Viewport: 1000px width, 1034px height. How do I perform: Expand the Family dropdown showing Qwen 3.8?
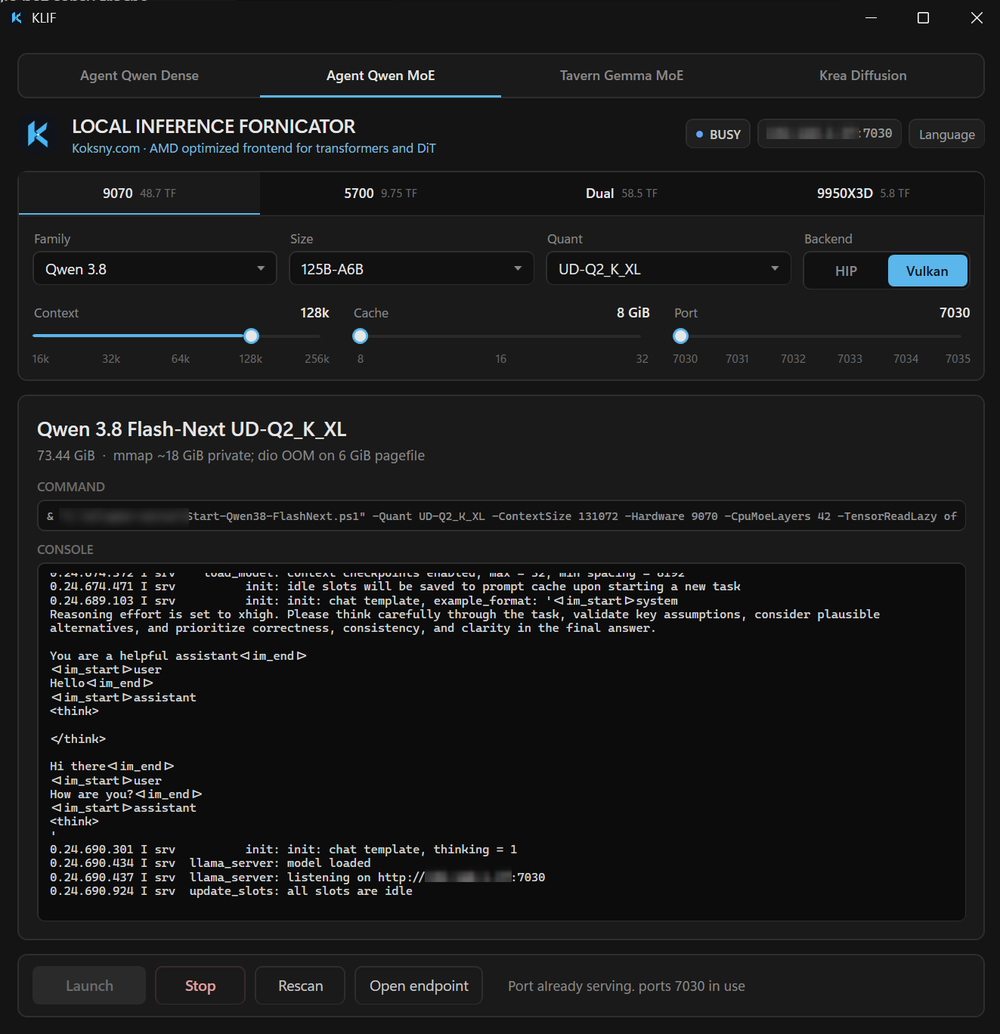[x=155, y=268]
